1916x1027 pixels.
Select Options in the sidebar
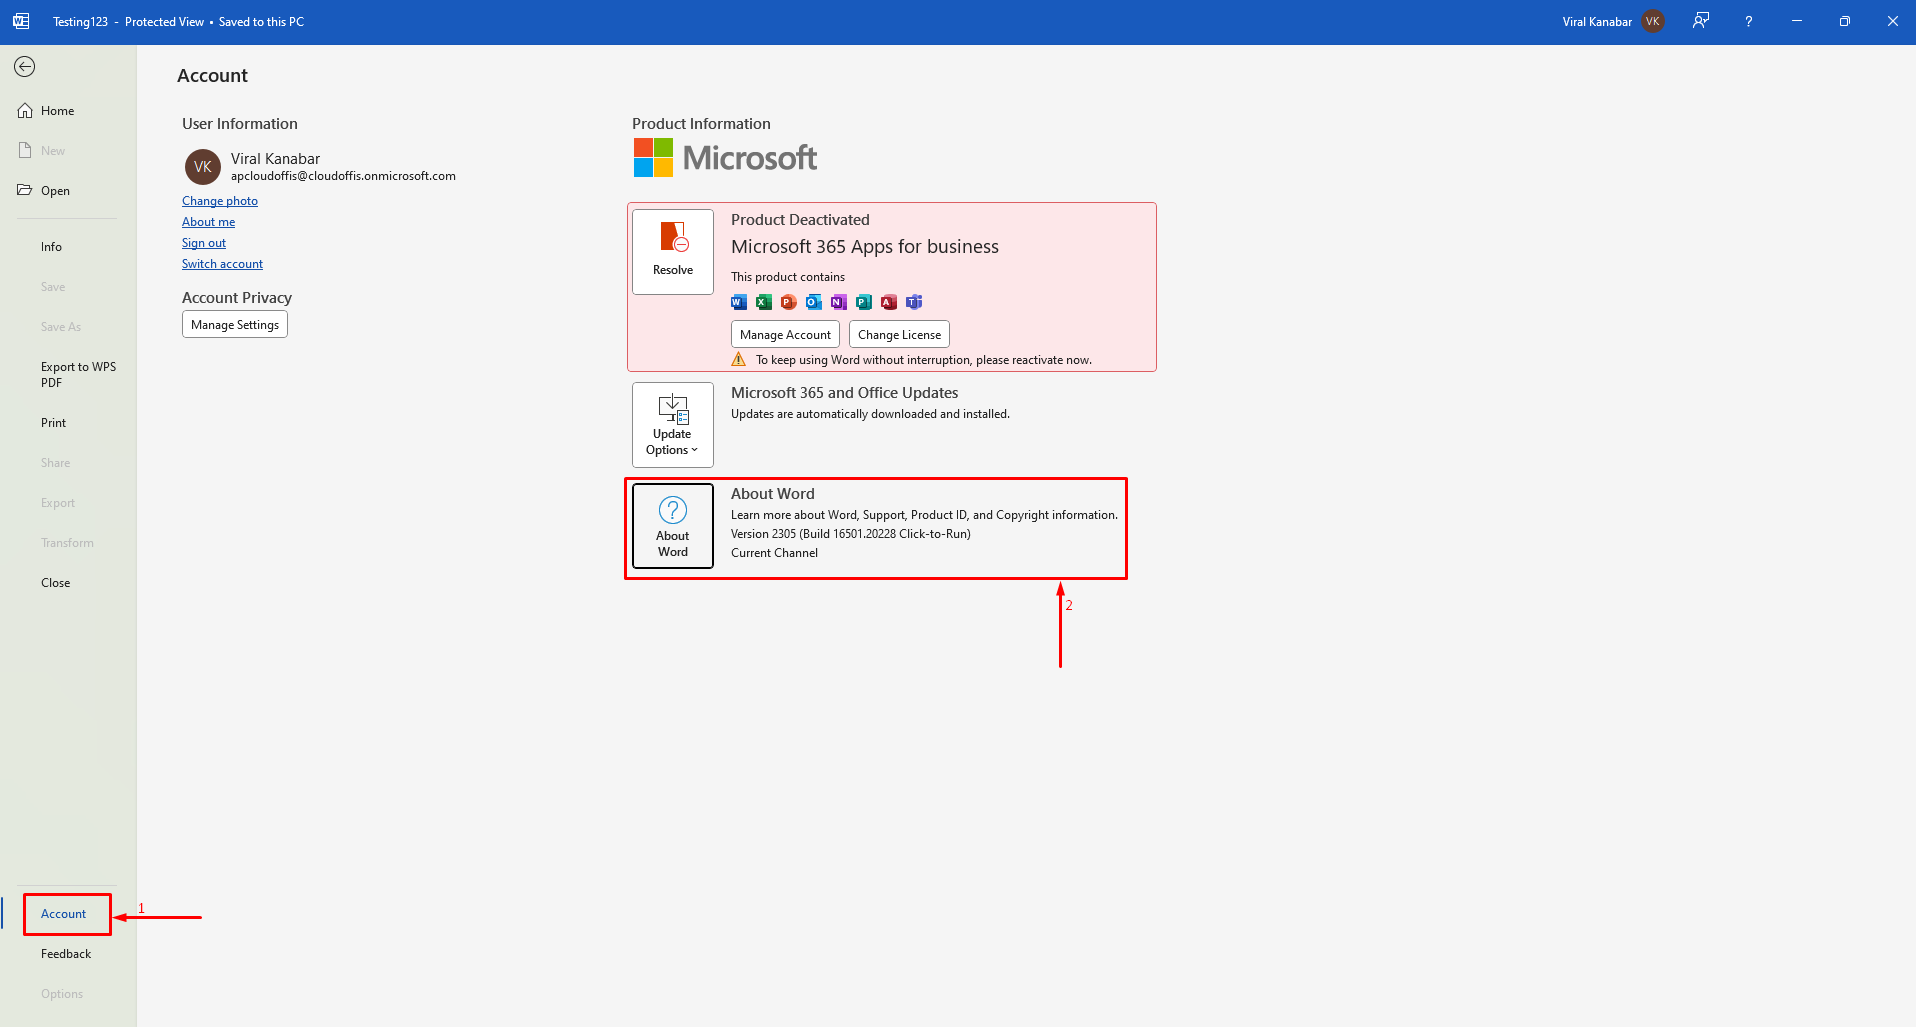pos(62,994)
